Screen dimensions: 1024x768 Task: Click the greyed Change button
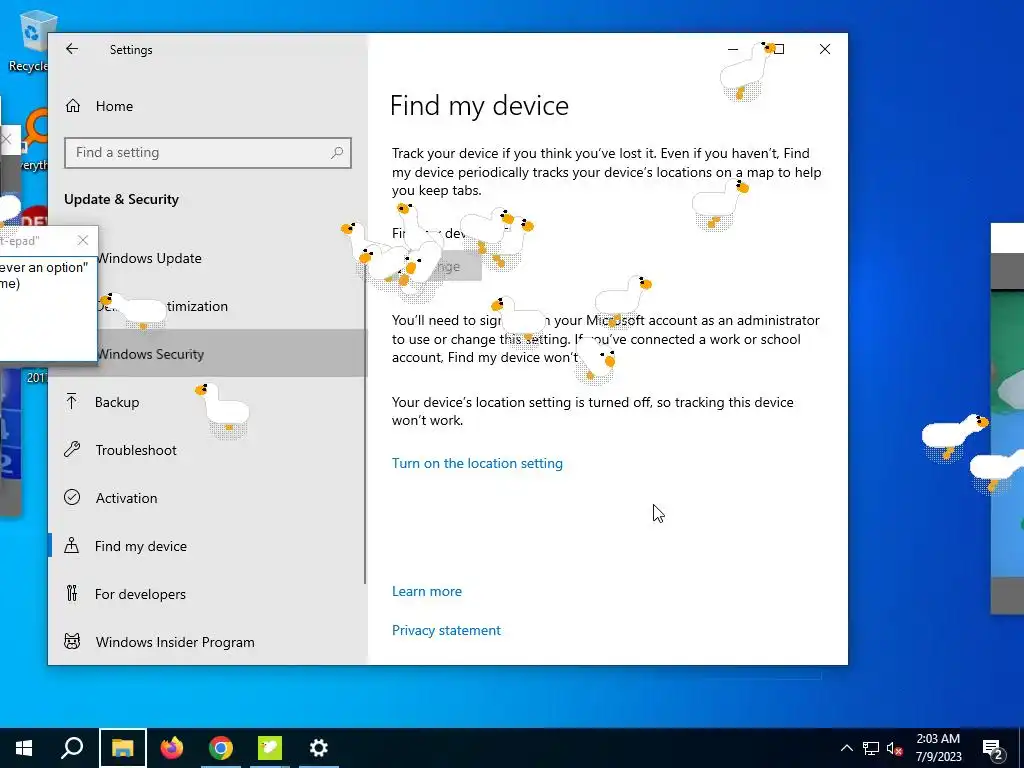pyautogui.click(x=437, y=266)
